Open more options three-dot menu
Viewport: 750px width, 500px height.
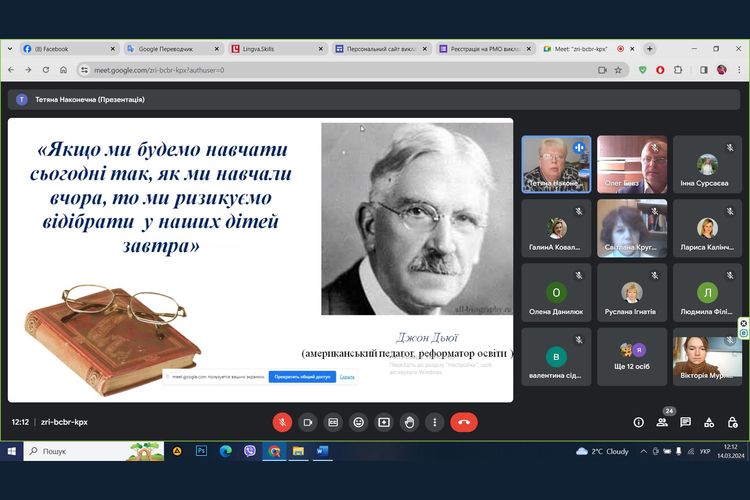[x=434, y=422]
